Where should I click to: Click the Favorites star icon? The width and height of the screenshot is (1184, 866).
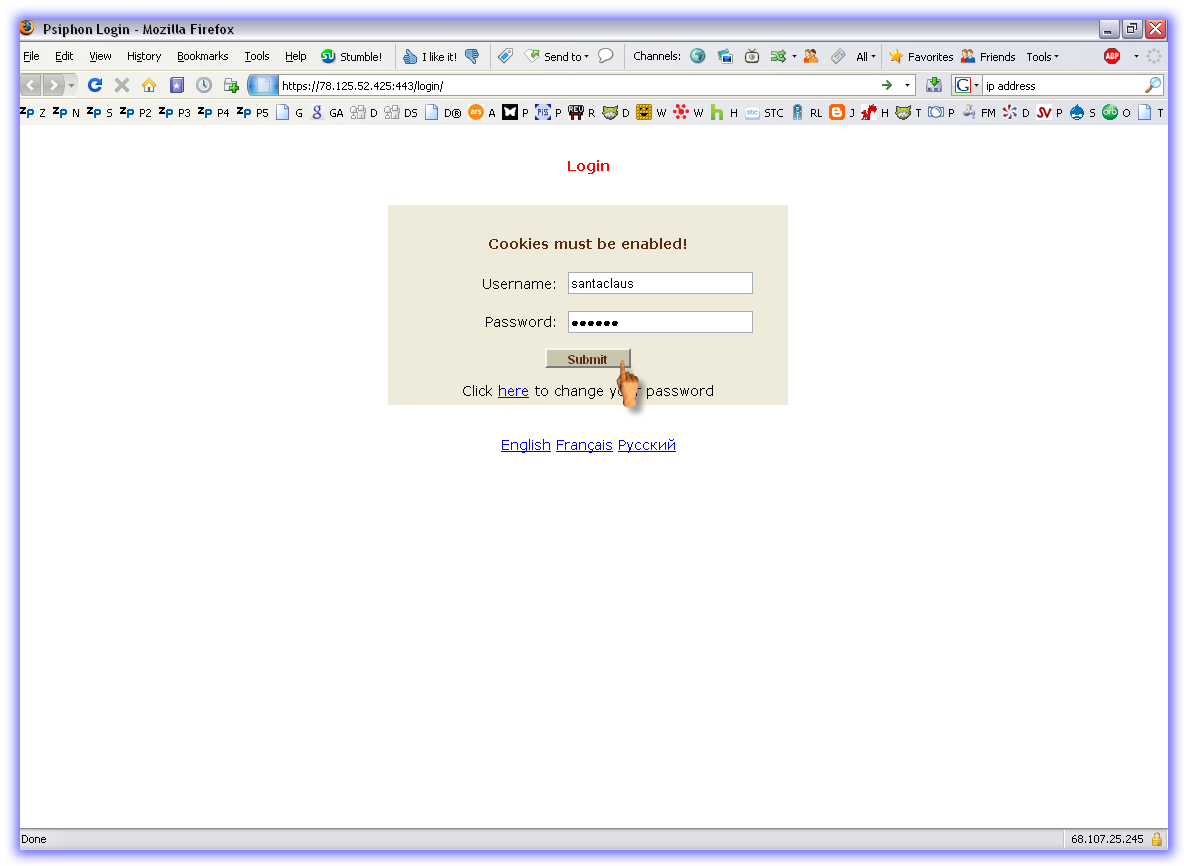point(896,57)
